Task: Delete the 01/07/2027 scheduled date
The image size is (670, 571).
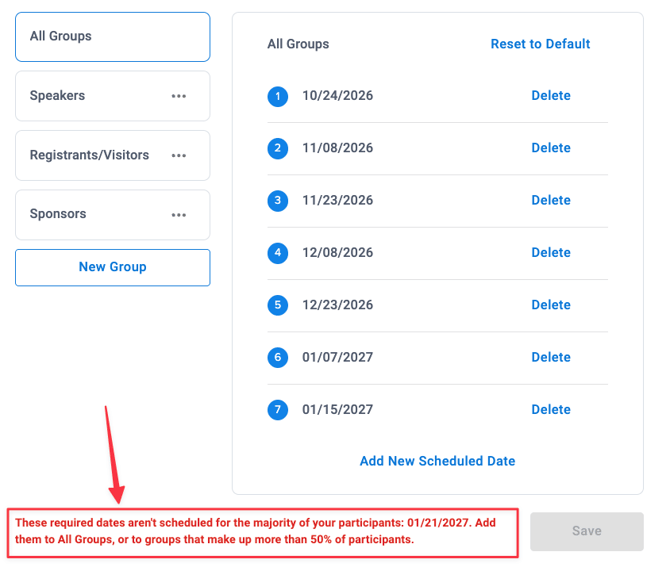Action: pos(551,357)
